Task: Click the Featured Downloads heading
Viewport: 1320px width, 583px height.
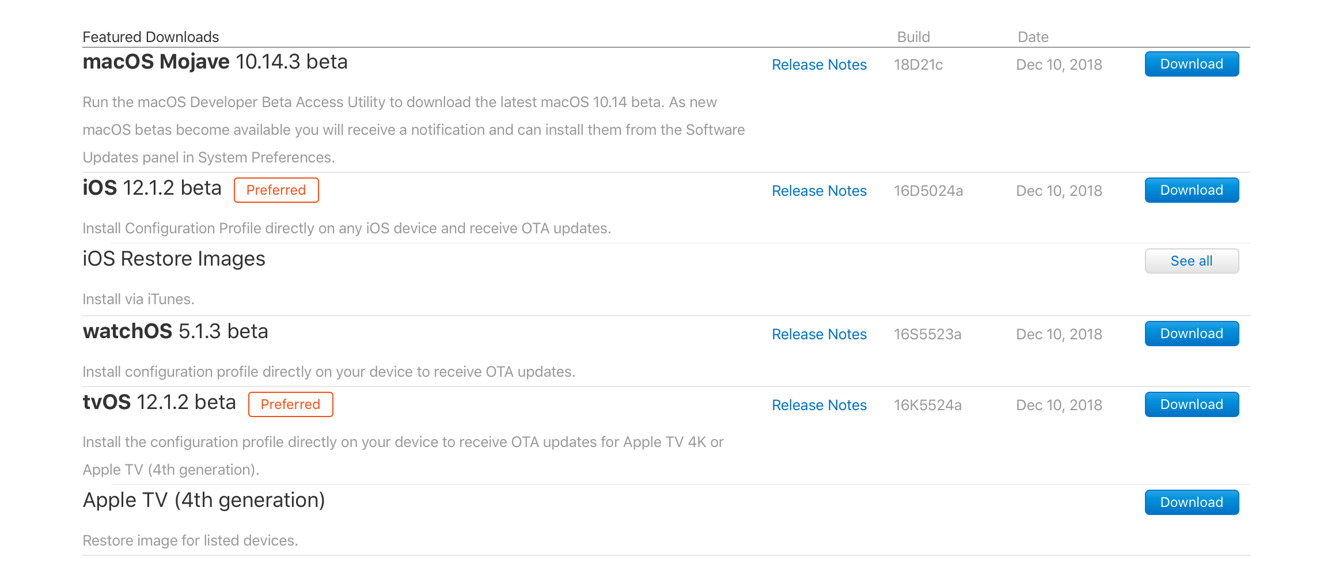Action: pos(150,37)
